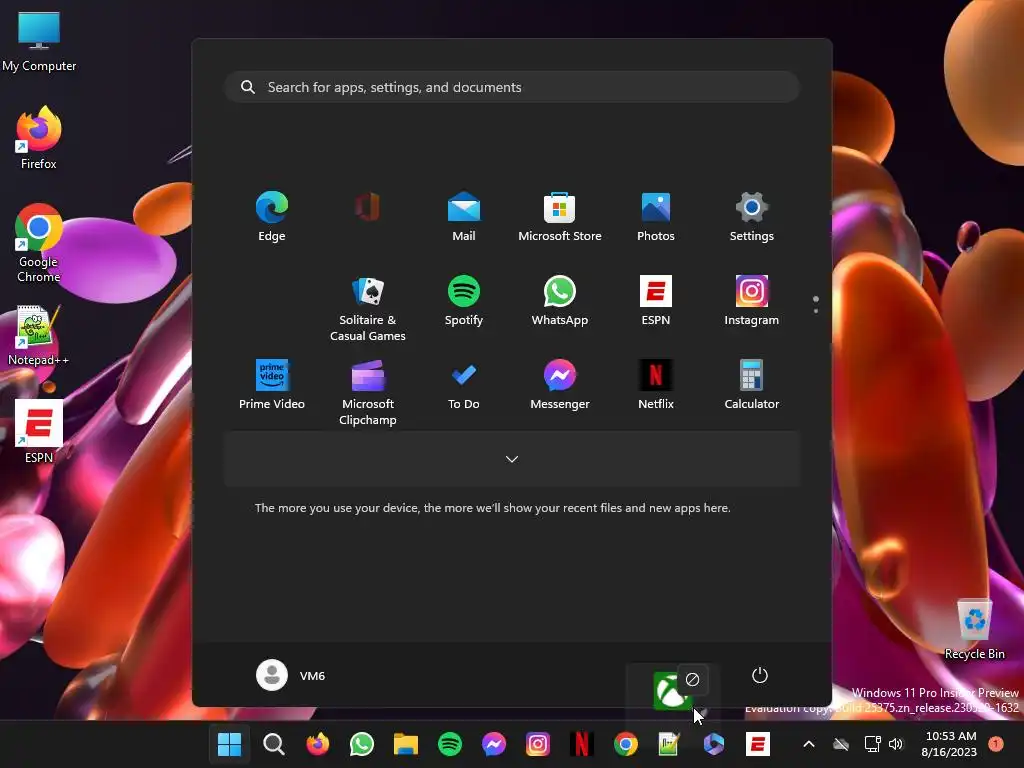Screen dimensions: 1024x768
Task: Select My Computer desktop icon
Action: [39, 40]
